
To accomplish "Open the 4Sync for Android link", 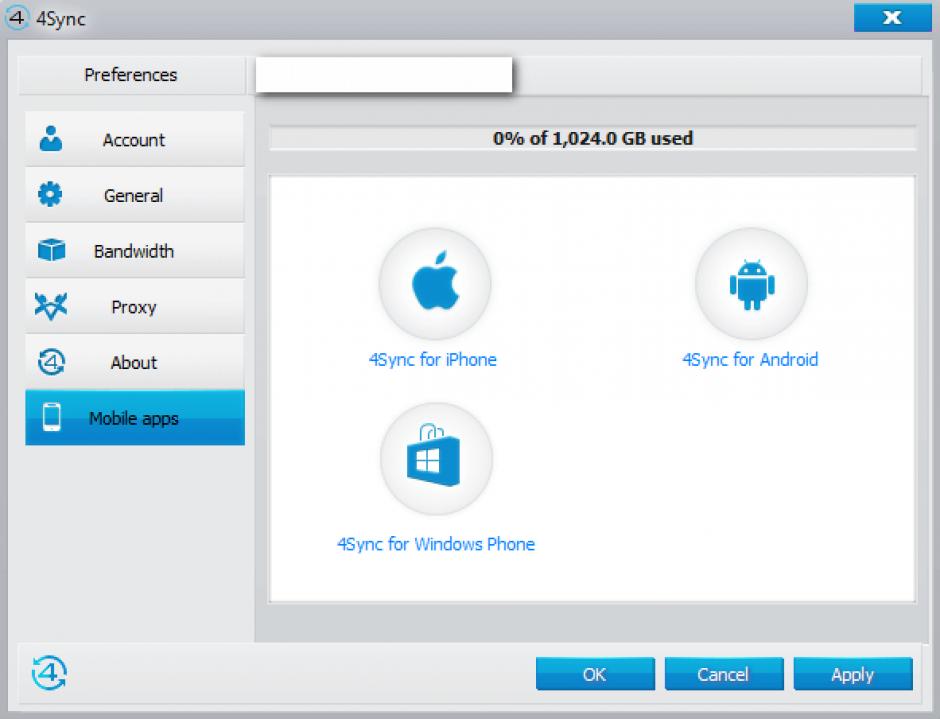I will (x=750, y=360).
